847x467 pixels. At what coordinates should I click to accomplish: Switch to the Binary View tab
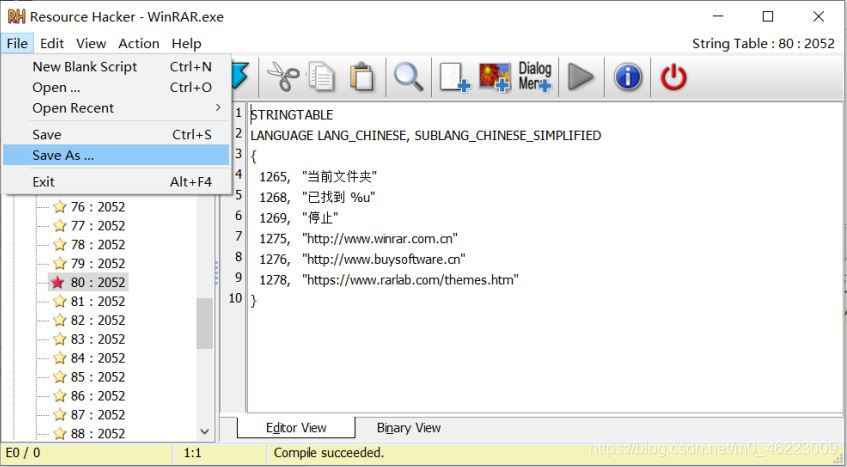(408, 428)
